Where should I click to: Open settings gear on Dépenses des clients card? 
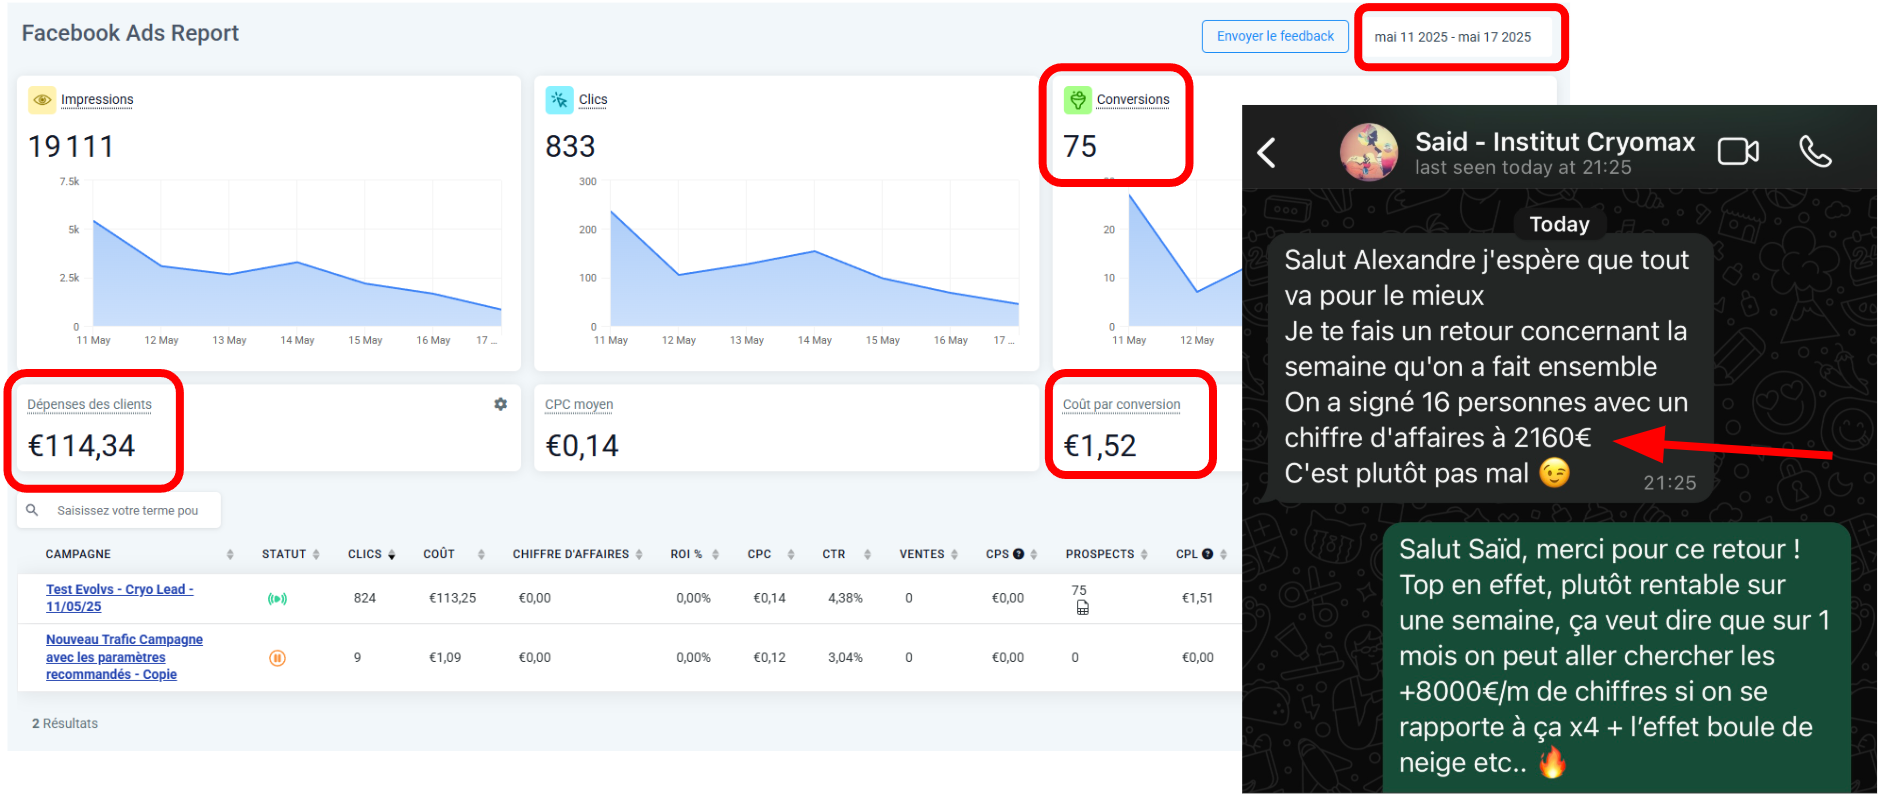(x=500, y=404)
